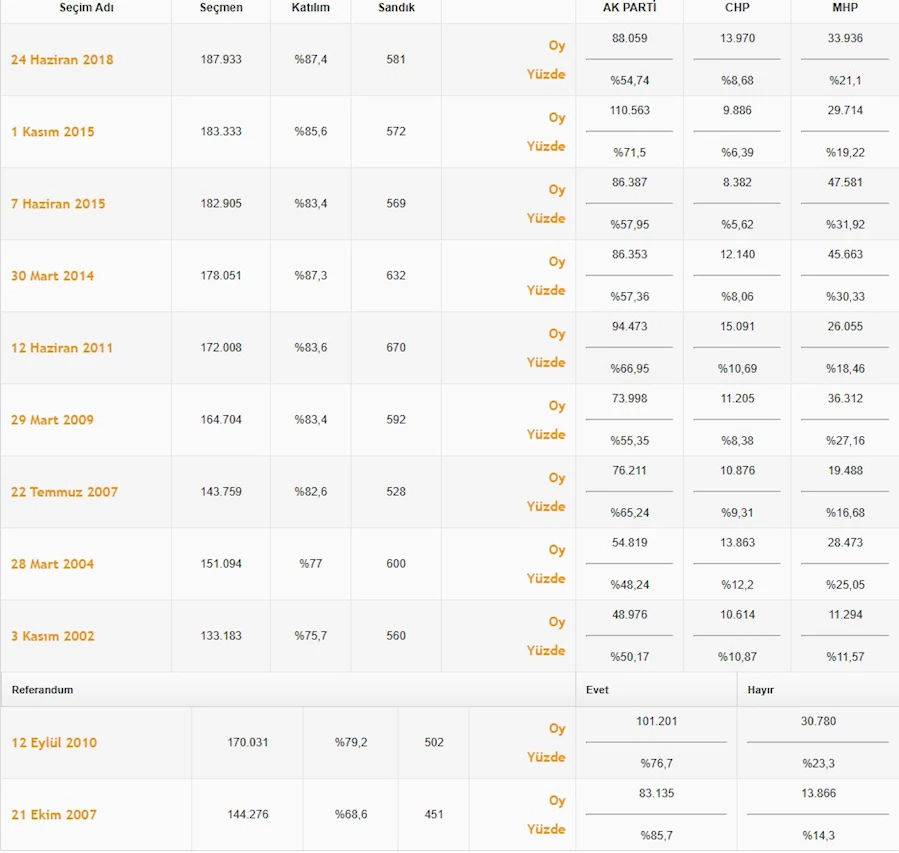Click the Hayır referendum column header
This screenshot has width=899, height=853.
coord(761,690)
